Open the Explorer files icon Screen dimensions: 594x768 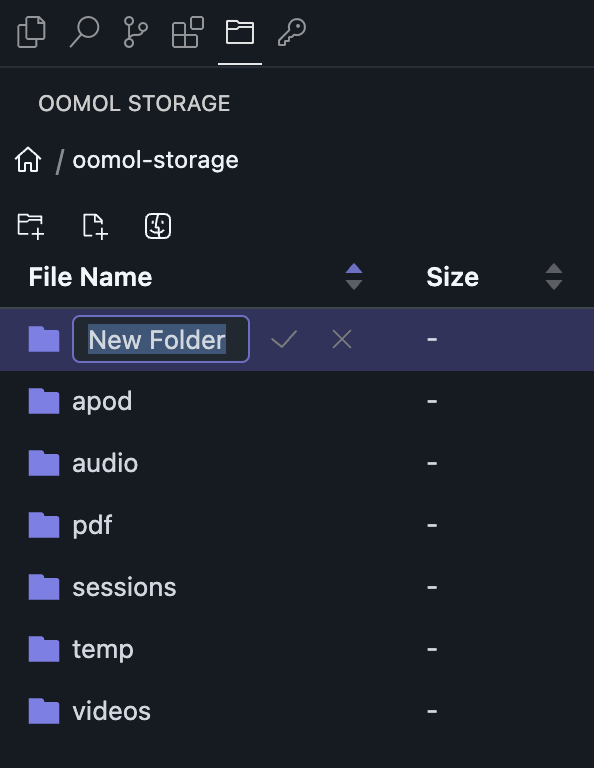31,32
